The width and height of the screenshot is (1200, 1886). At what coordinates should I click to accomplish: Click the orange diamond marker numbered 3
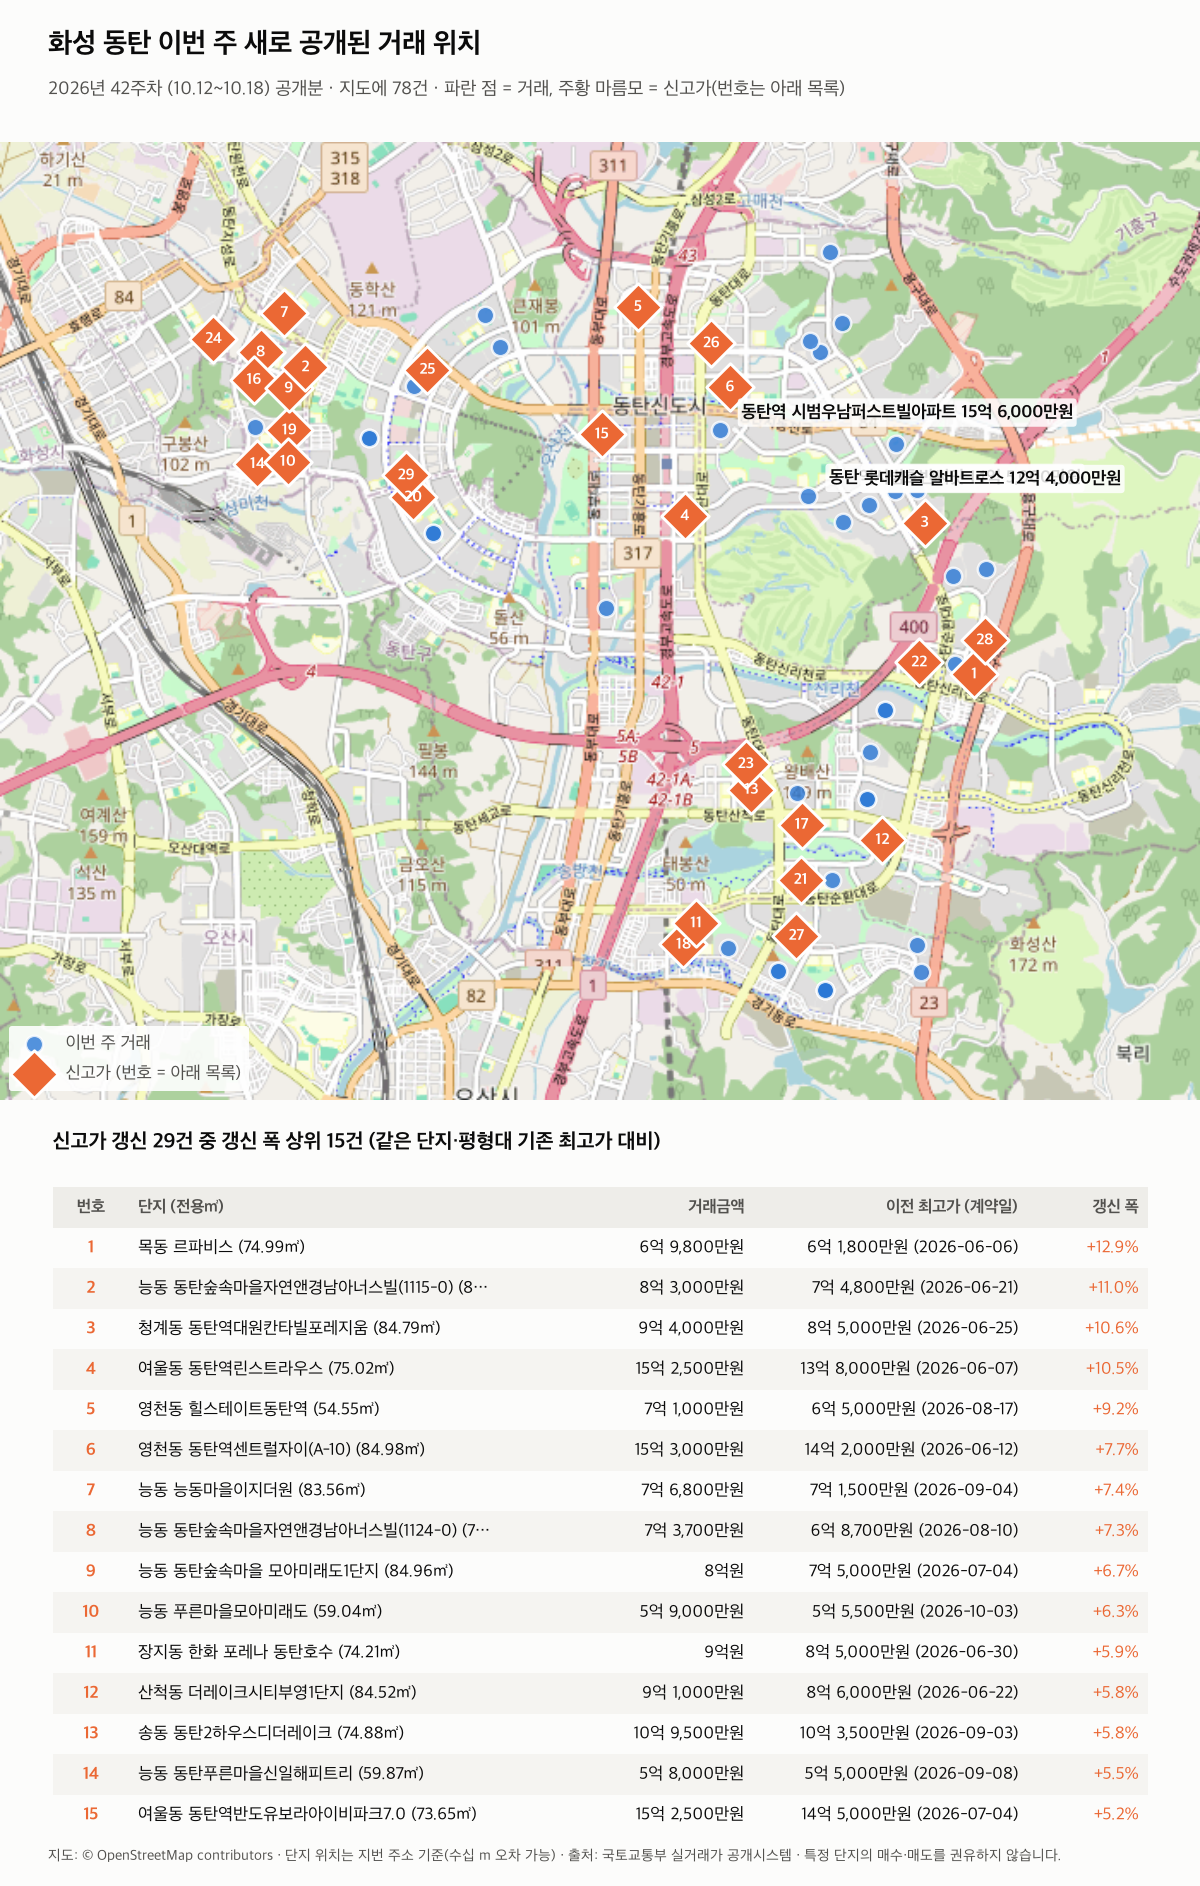(x=924, y=521)
